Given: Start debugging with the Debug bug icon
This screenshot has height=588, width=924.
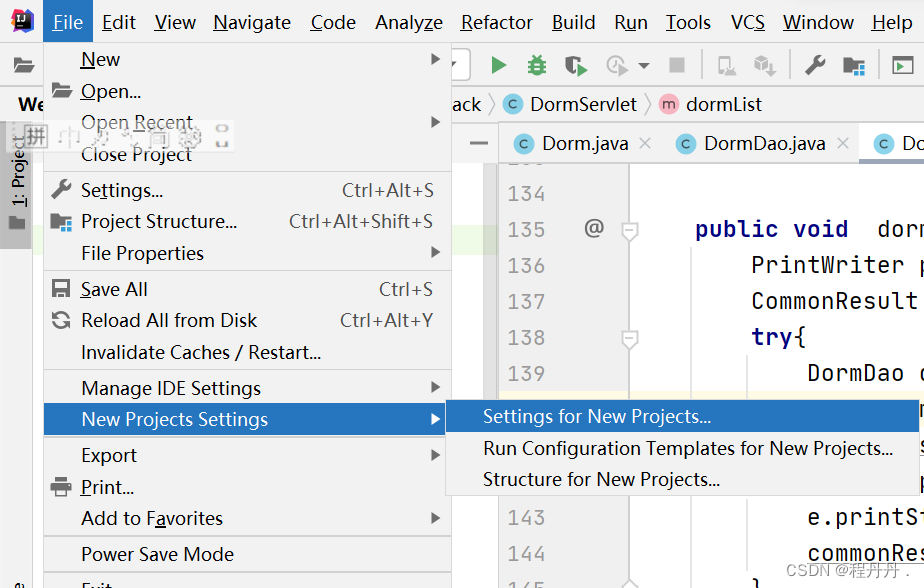Looking at the screenshot, I should [x=537, y=64].
